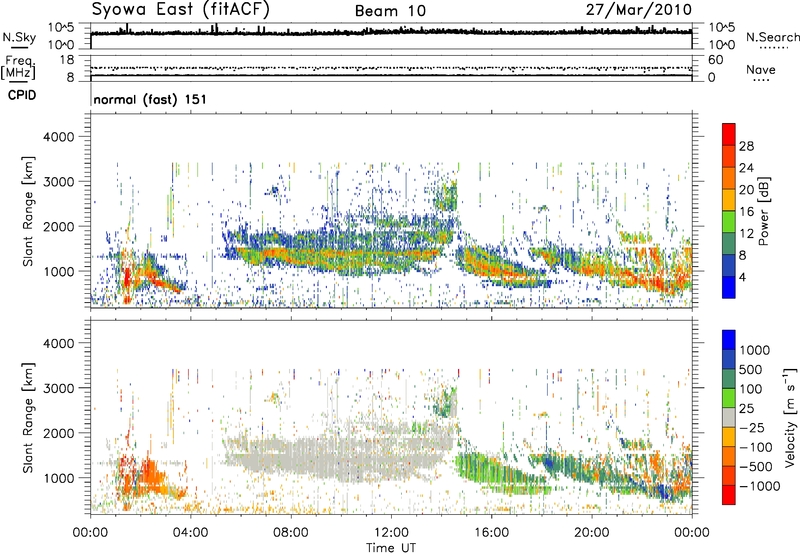Screen dimensions: 800x554
Task: Click the "20" tick on the Power colorbar
Action: 746,190
